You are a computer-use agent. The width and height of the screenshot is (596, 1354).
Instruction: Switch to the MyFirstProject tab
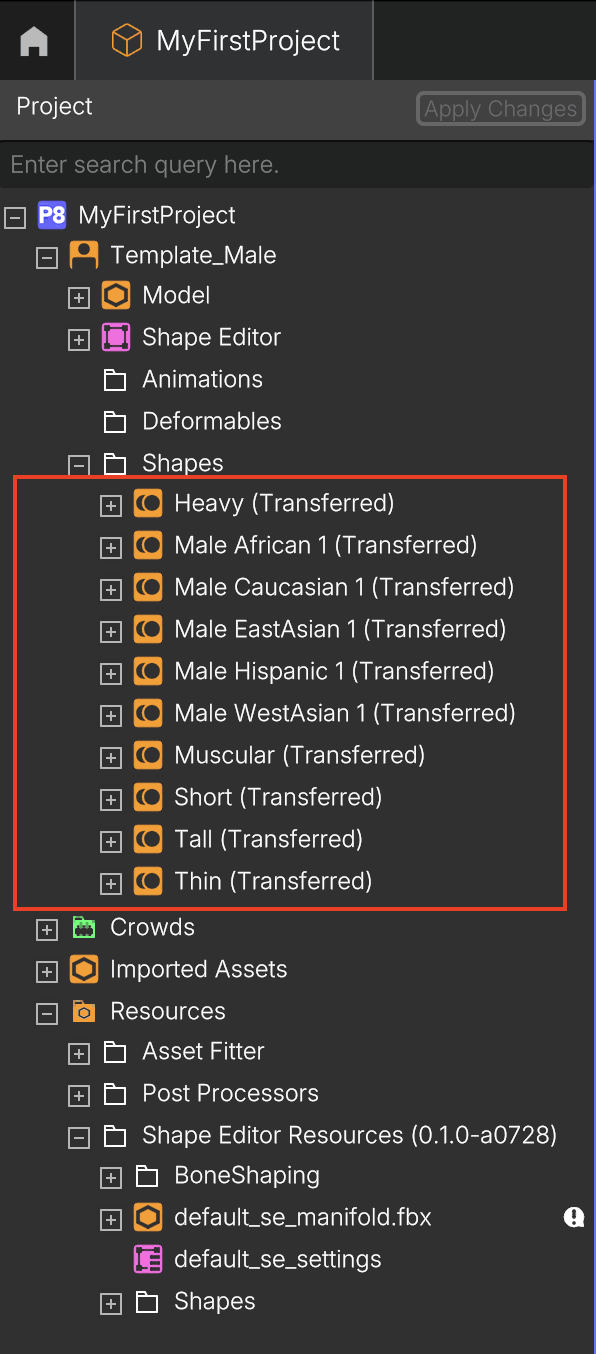[x=224, y=41]
